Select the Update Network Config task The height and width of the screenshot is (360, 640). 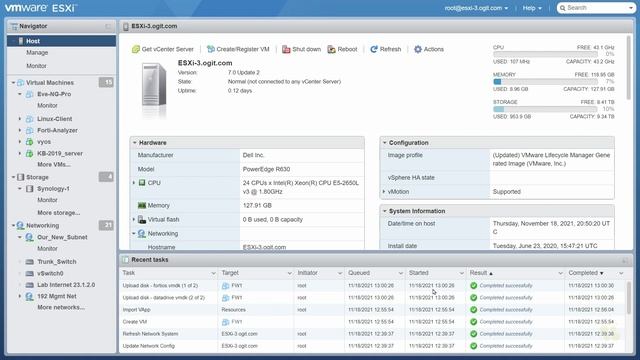click(373, 346)
